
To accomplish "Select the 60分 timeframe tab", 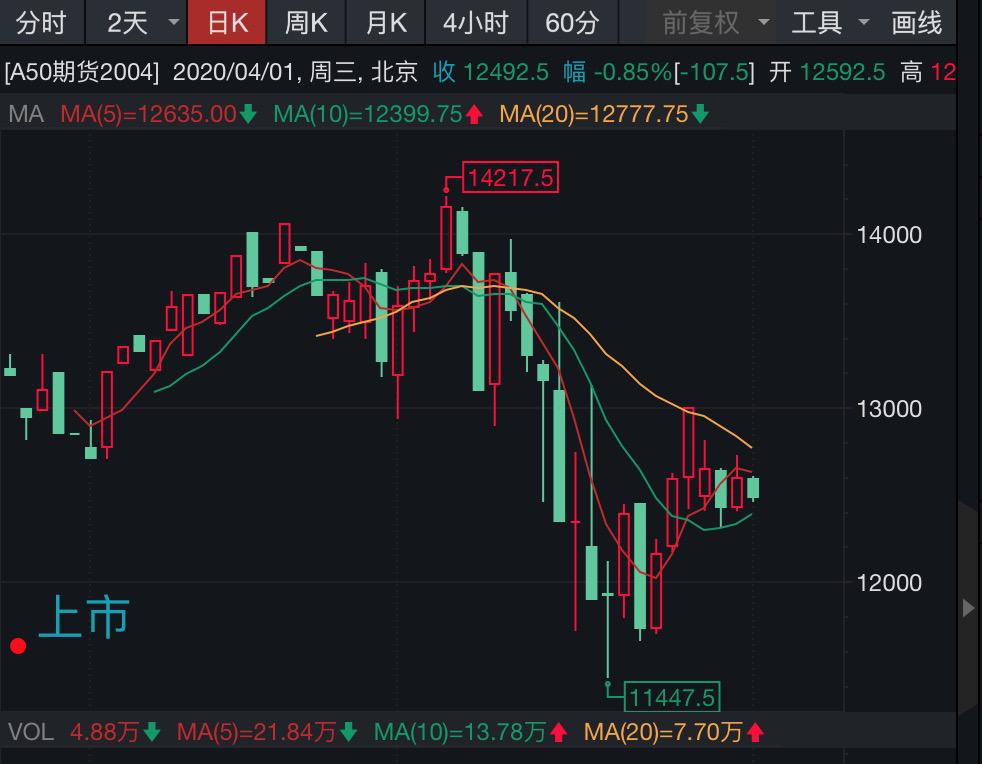I will [x=572, y=23].
